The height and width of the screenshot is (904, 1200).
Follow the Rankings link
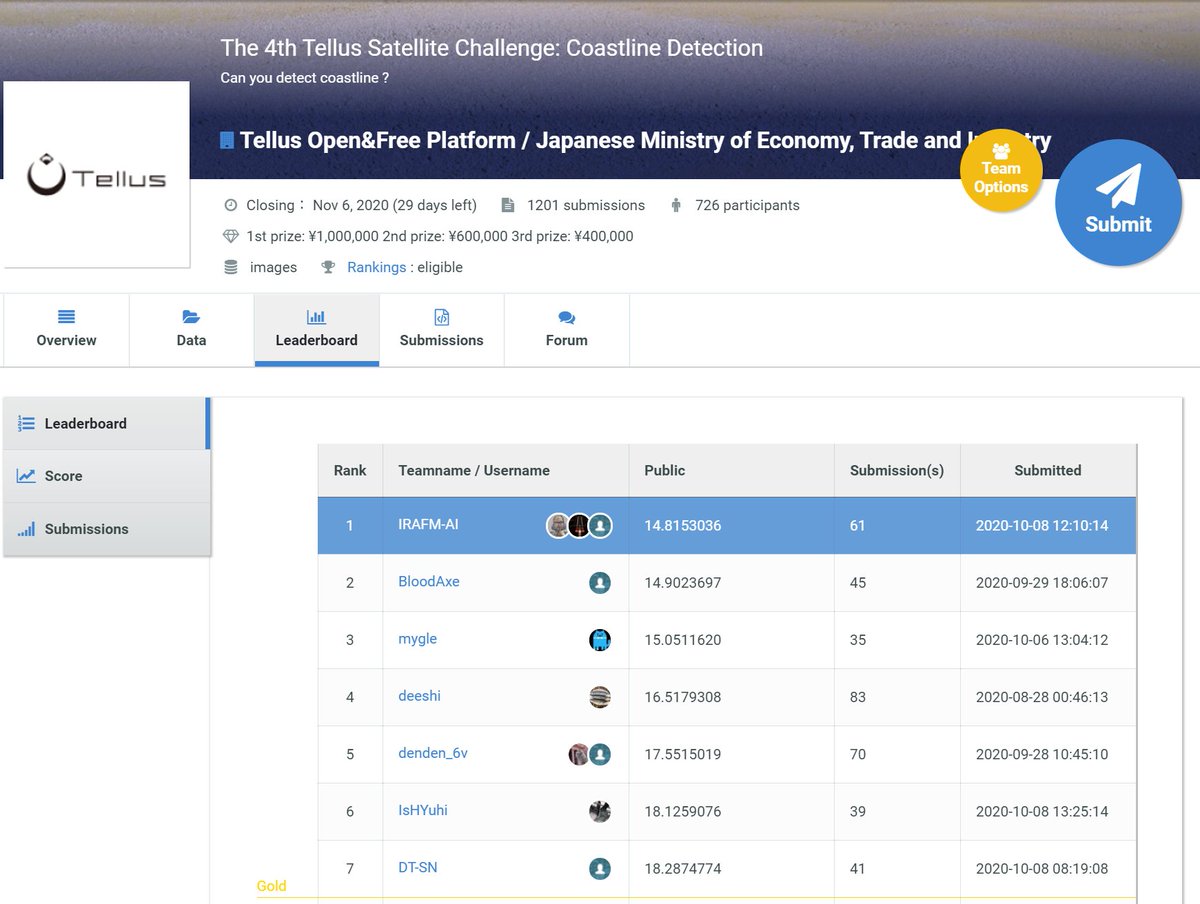click(376, 267)
